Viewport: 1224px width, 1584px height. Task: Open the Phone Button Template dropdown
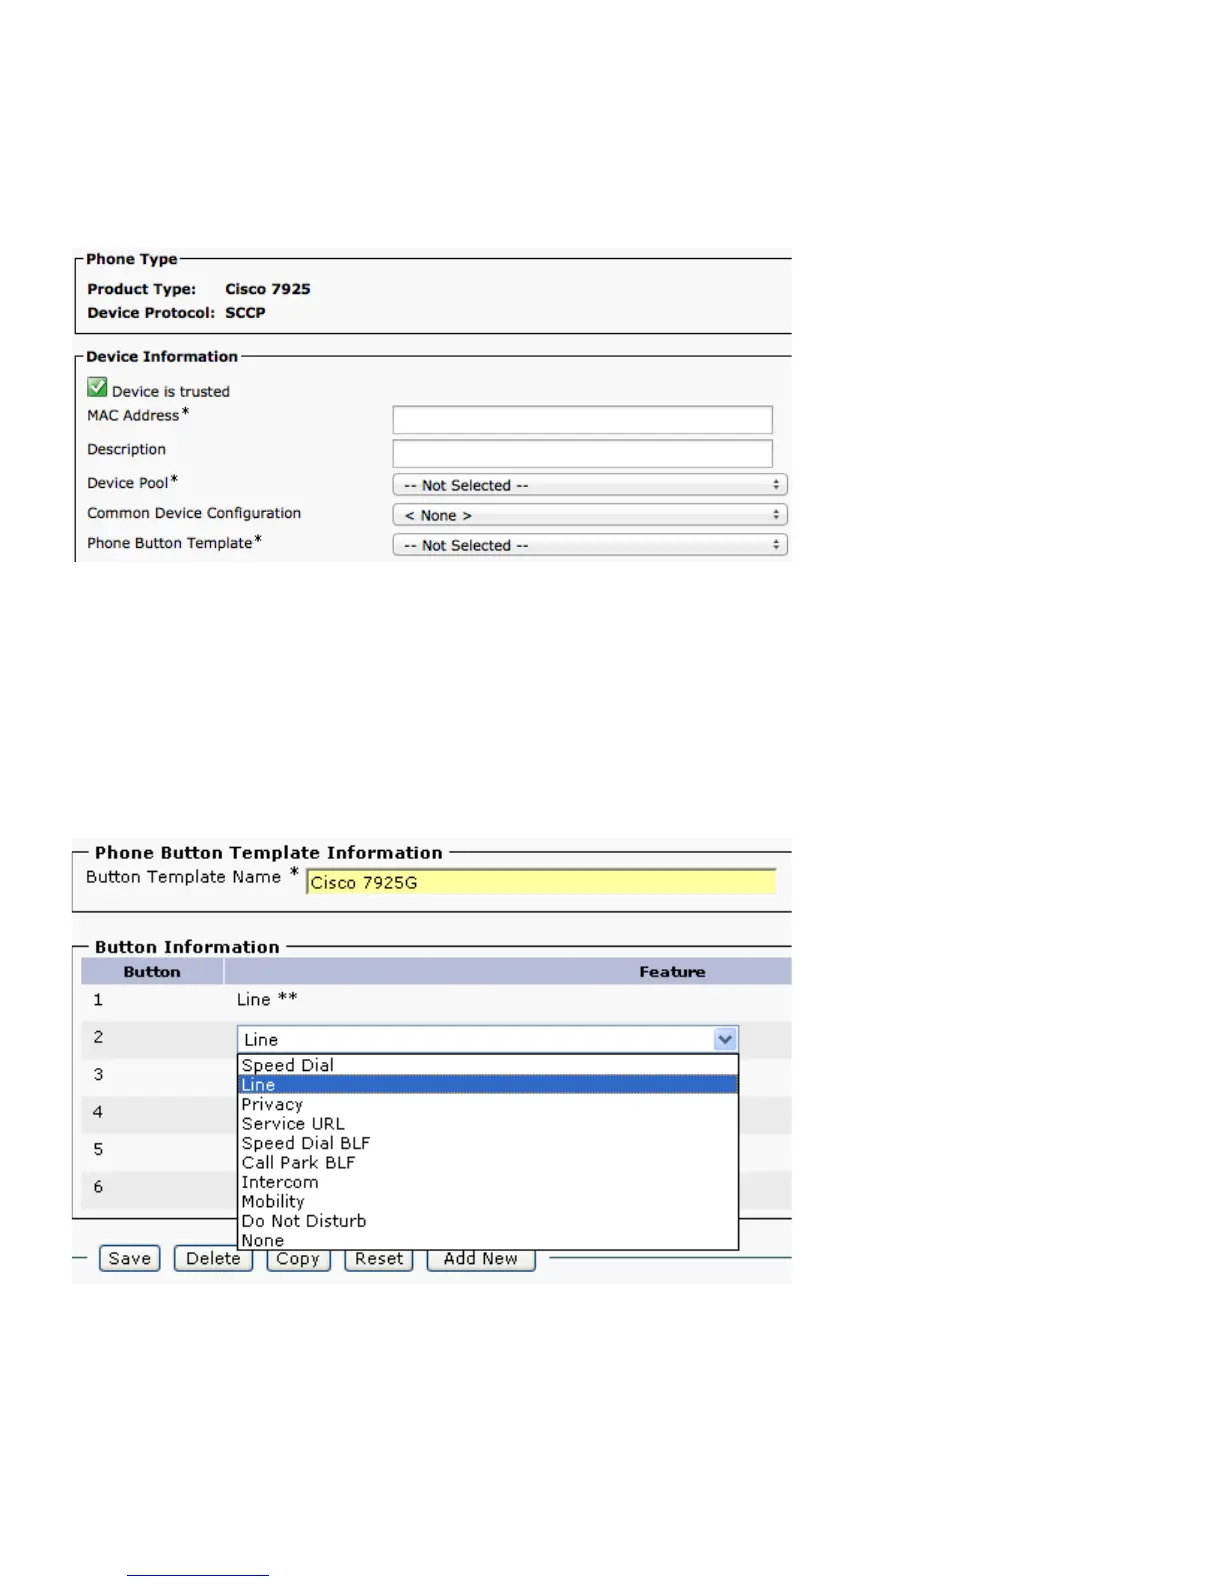(590, 545)
